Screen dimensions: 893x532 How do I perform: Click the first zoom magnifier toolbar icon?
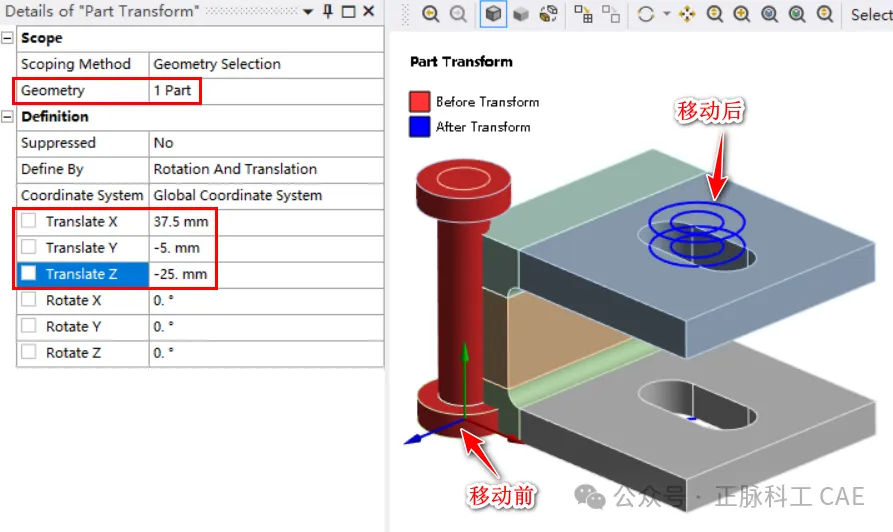[x=431, y=14]
